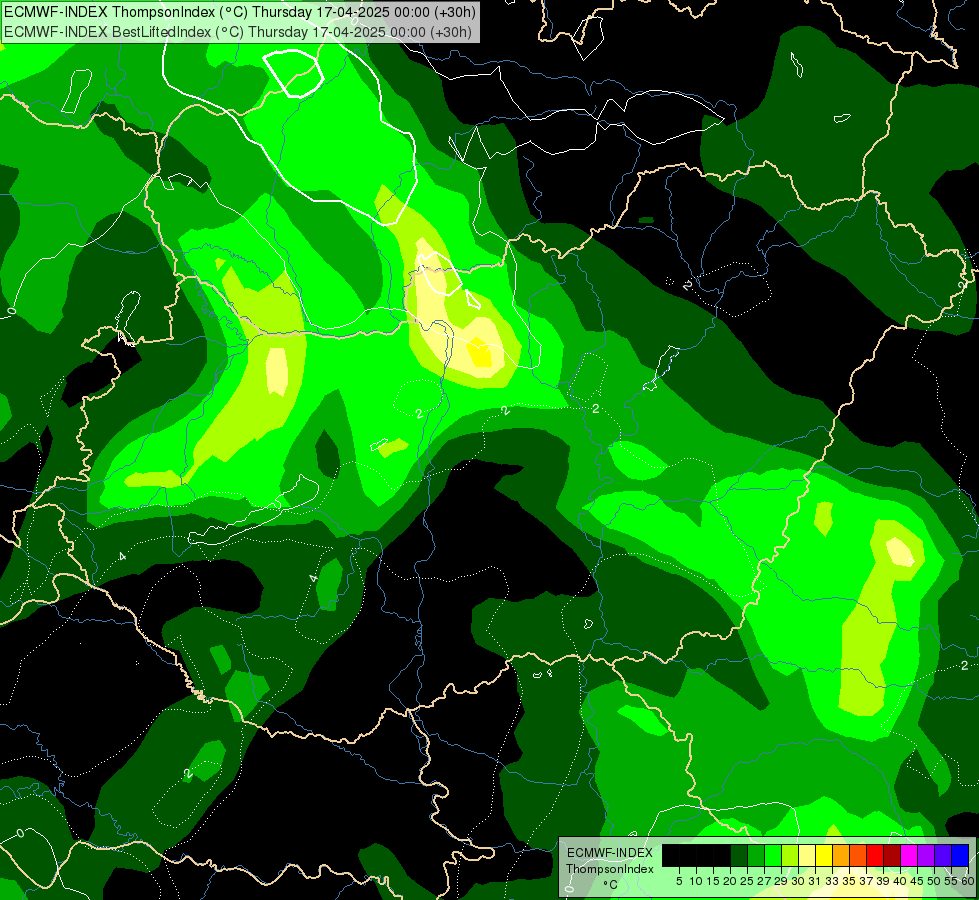Viewport: 979px width, 900px height.
Task: Click the legend tick value 37
Action: (x=866, y=881)
